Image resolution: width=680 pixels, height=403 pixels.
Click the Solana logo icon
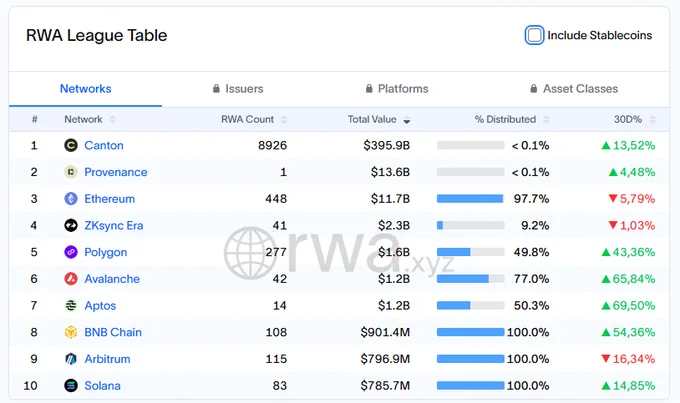tap(71, 386)
